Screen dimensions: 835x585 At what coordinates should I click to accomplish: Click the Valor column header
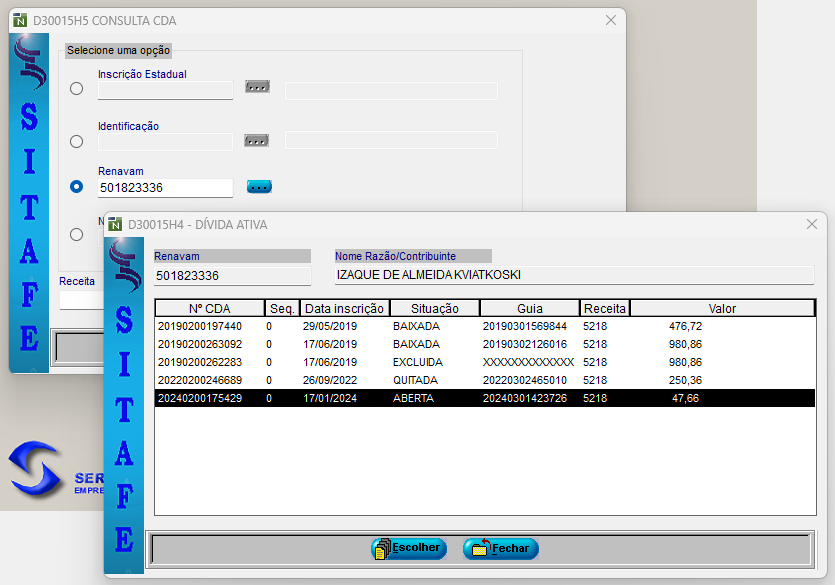721,308
